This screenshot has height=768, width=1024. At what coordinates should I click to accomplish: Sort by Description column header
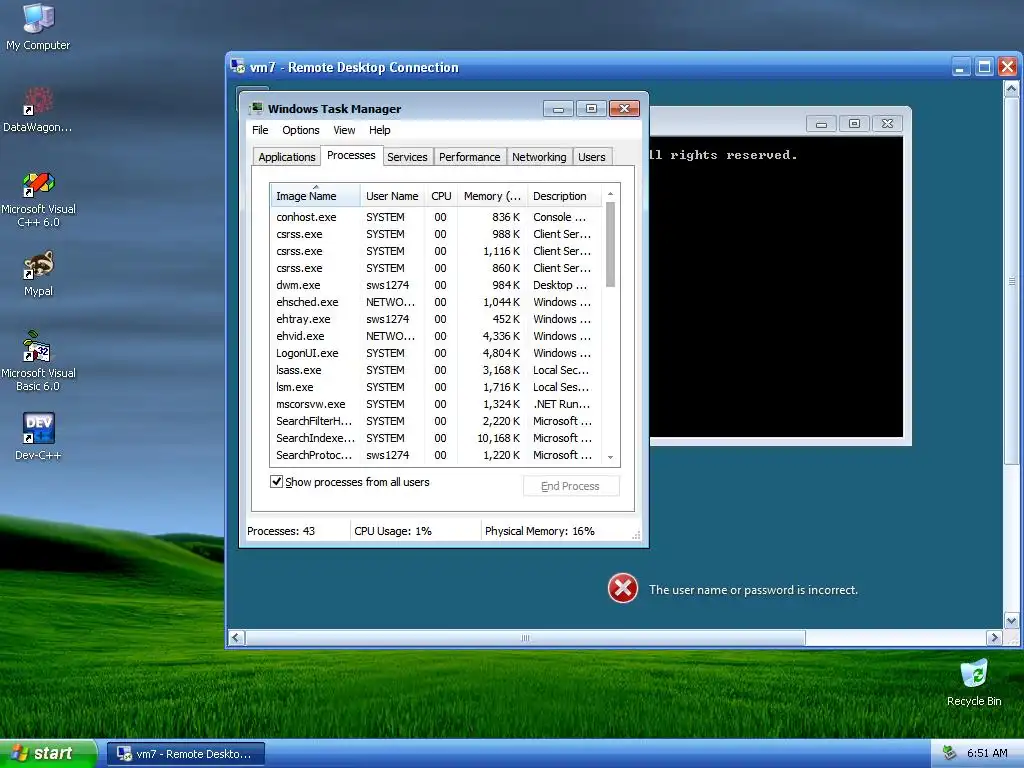[564, 195]
